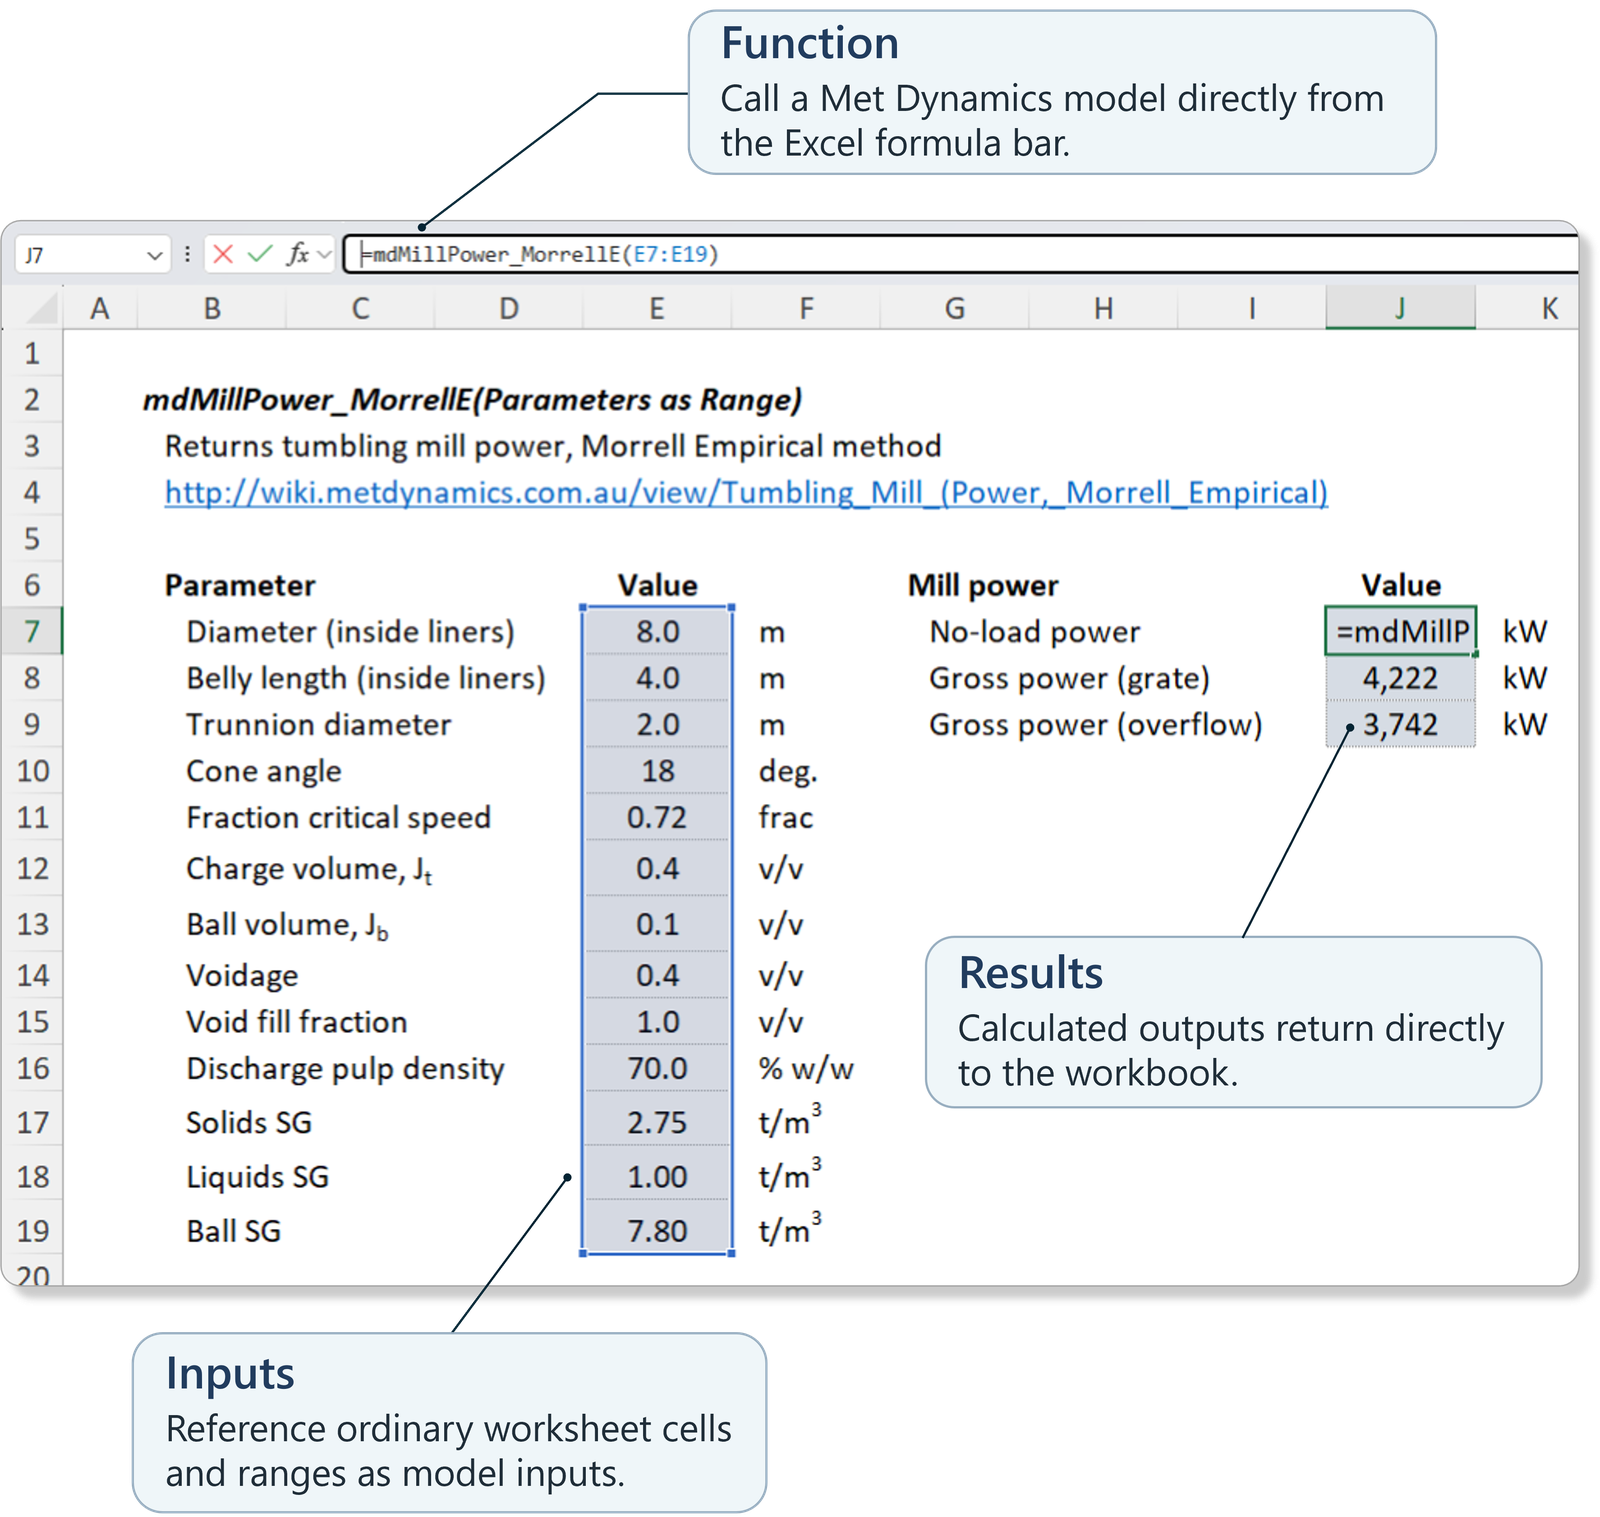Select Fraction critical speed value 0.72
1600x1517 pixels.
click(x=657, y=817)
